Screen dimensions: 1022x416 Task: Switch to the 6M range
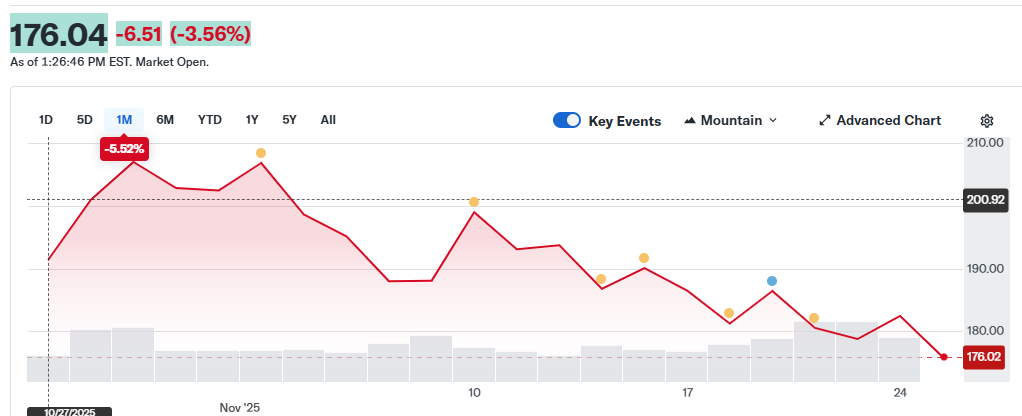tap(165, 120)
